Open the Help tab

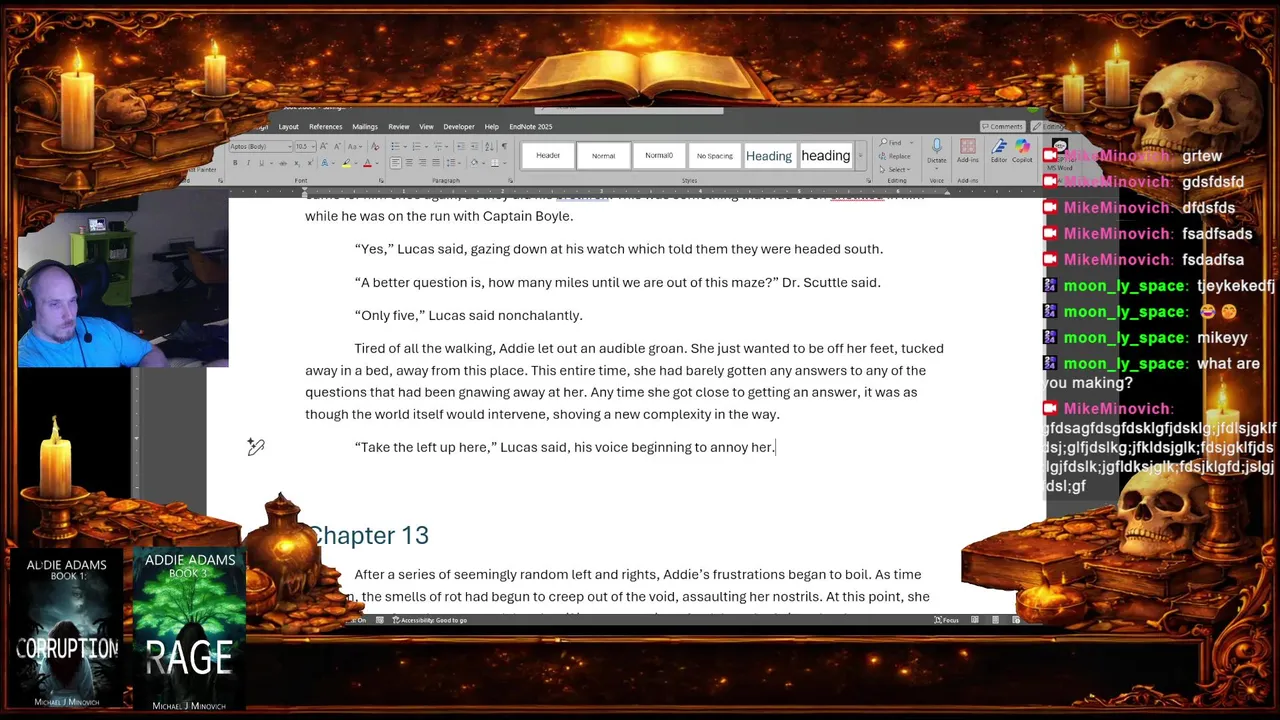(491, 127)
